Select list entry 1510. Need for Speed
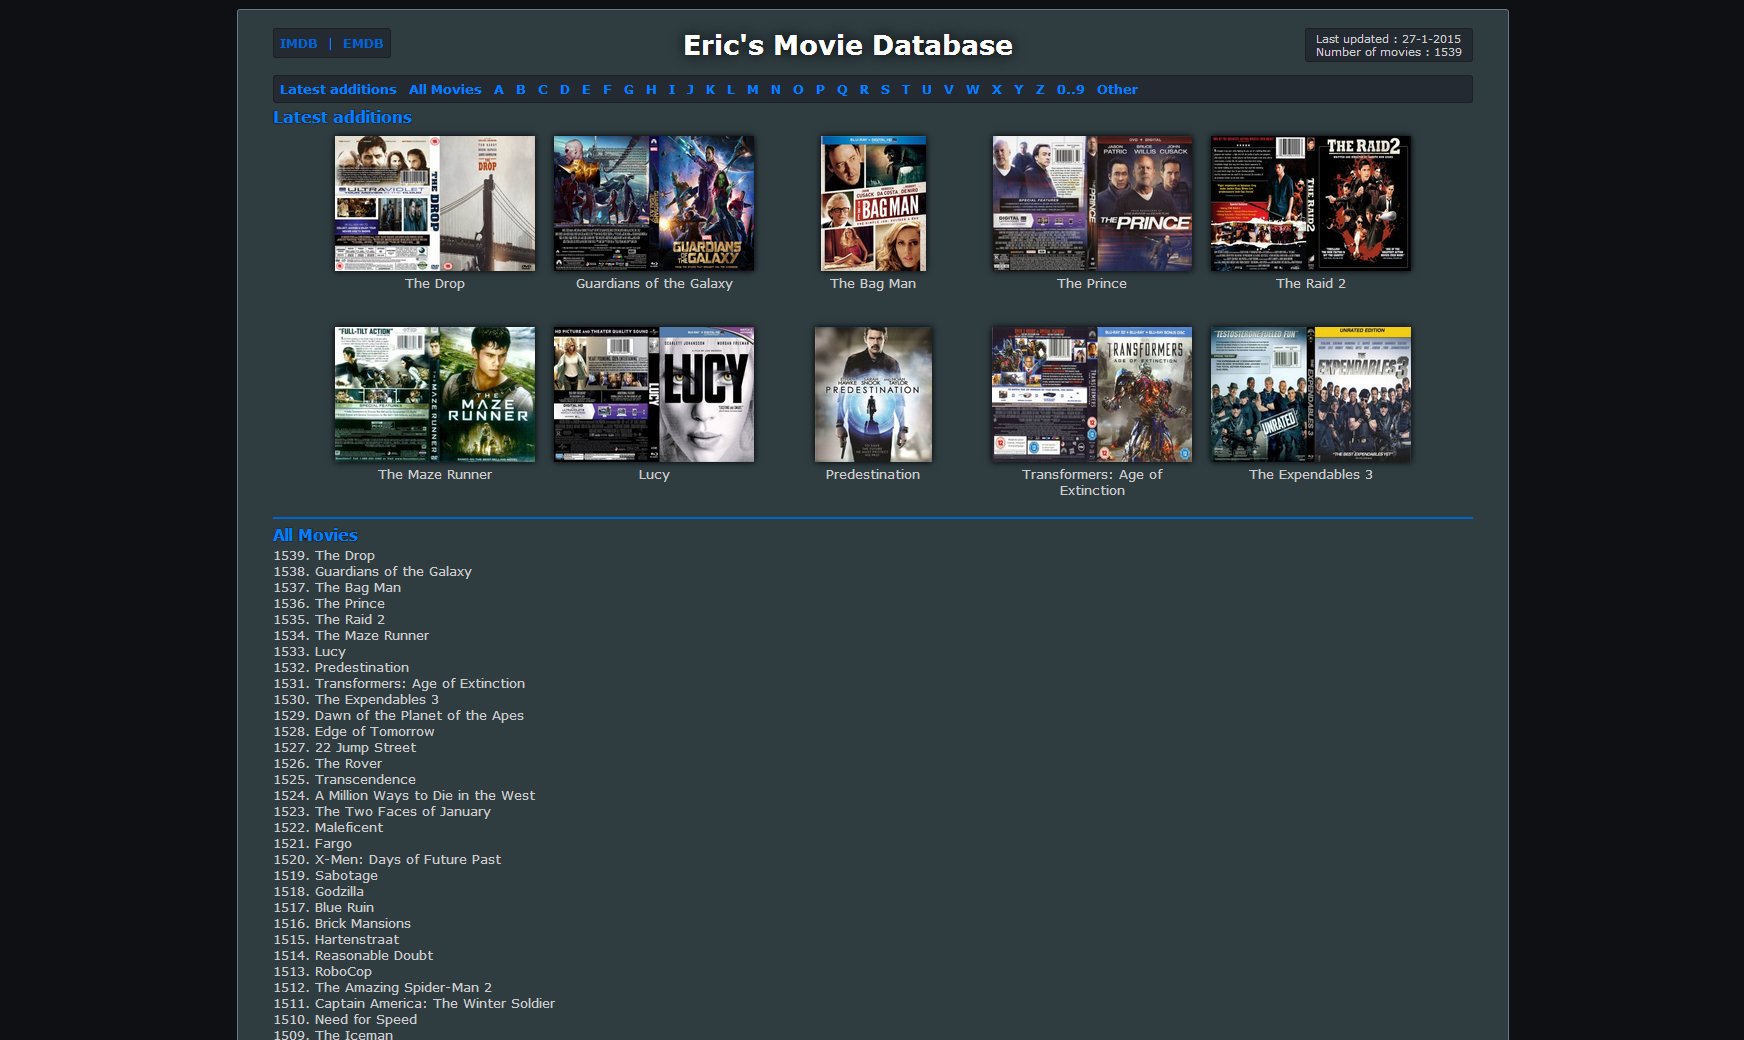 [x=345, y=1020]
